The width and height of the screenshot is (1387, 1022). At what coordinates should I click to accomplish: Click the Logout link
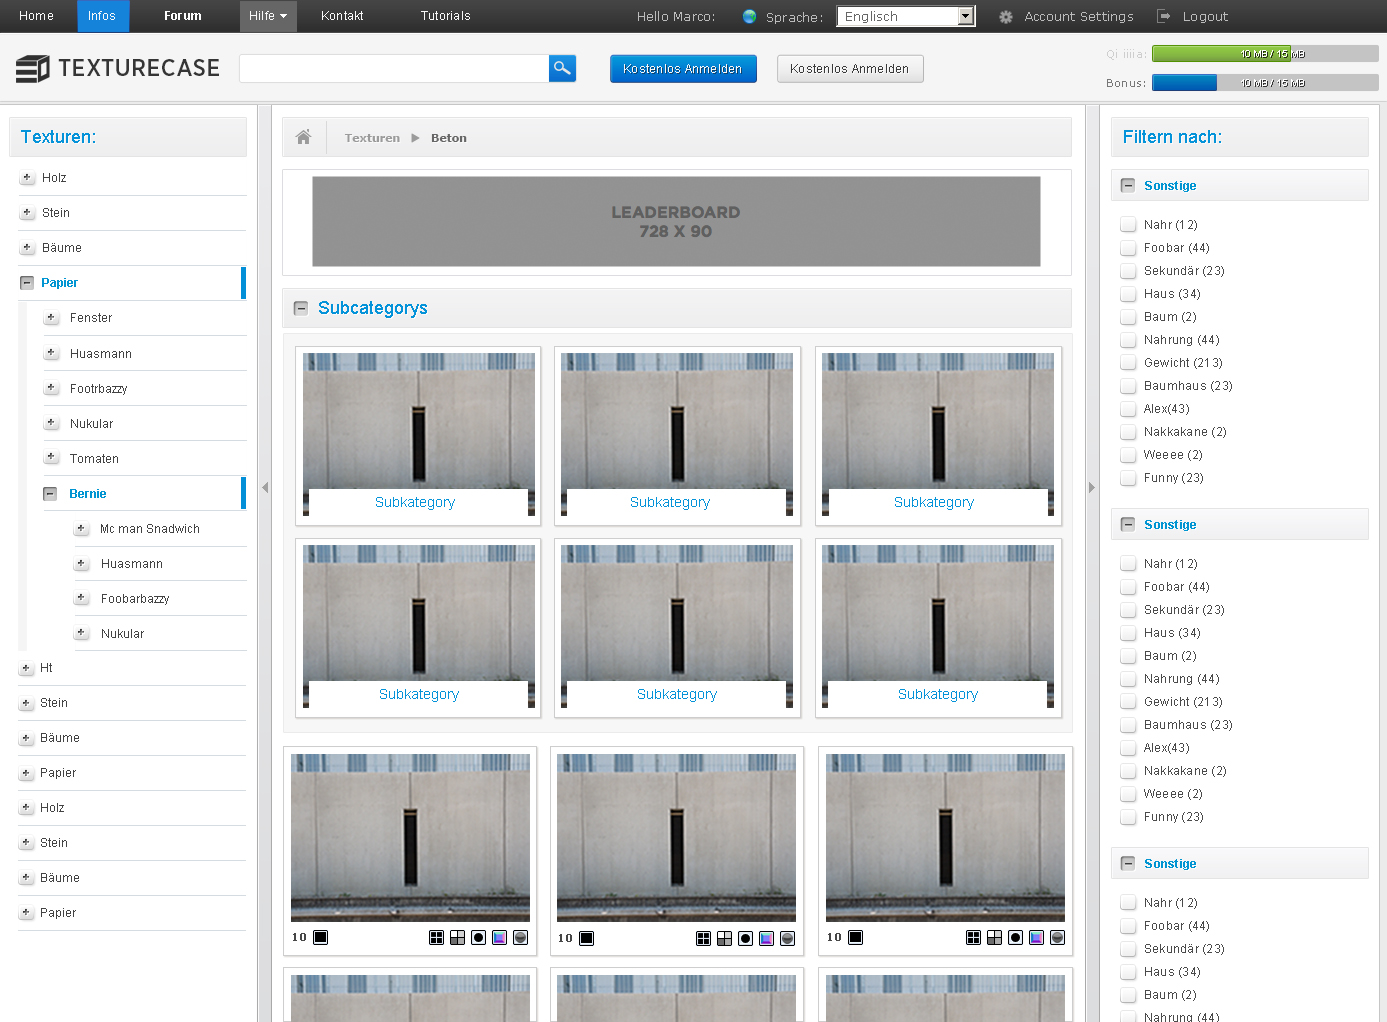click(x=1205, y=17)
